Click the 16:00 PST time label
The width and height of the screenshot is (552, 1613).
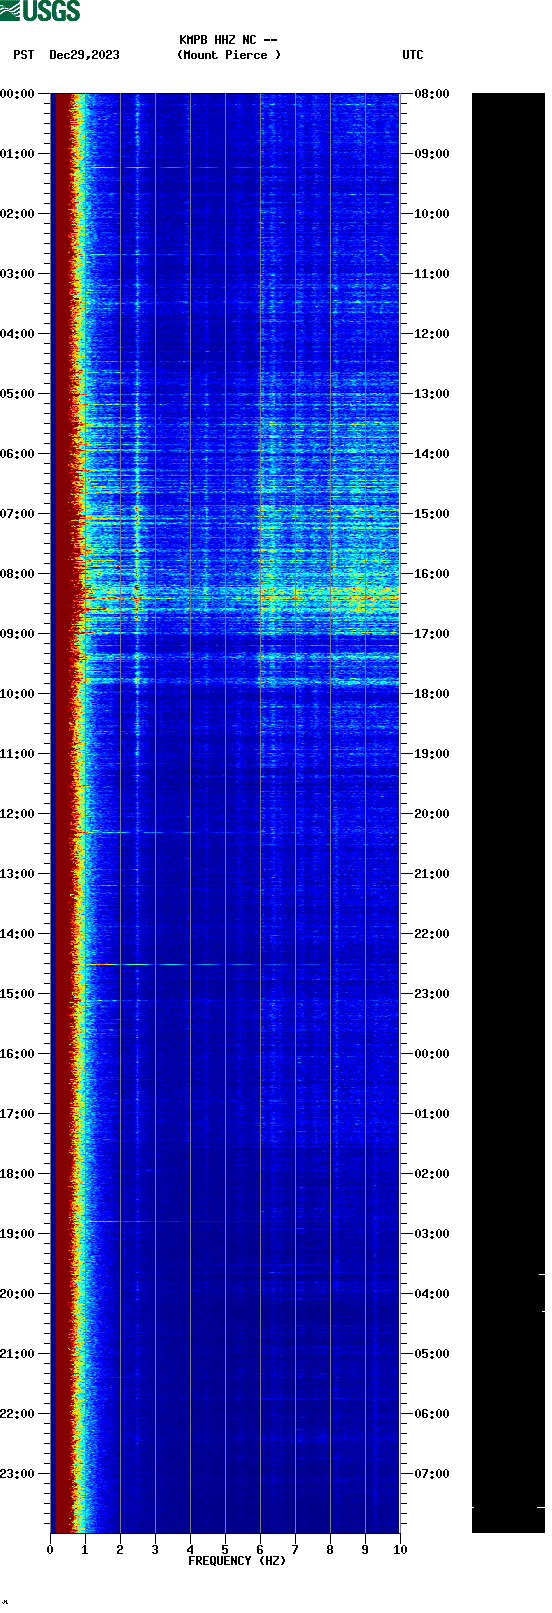click(x=18, y=1054)
